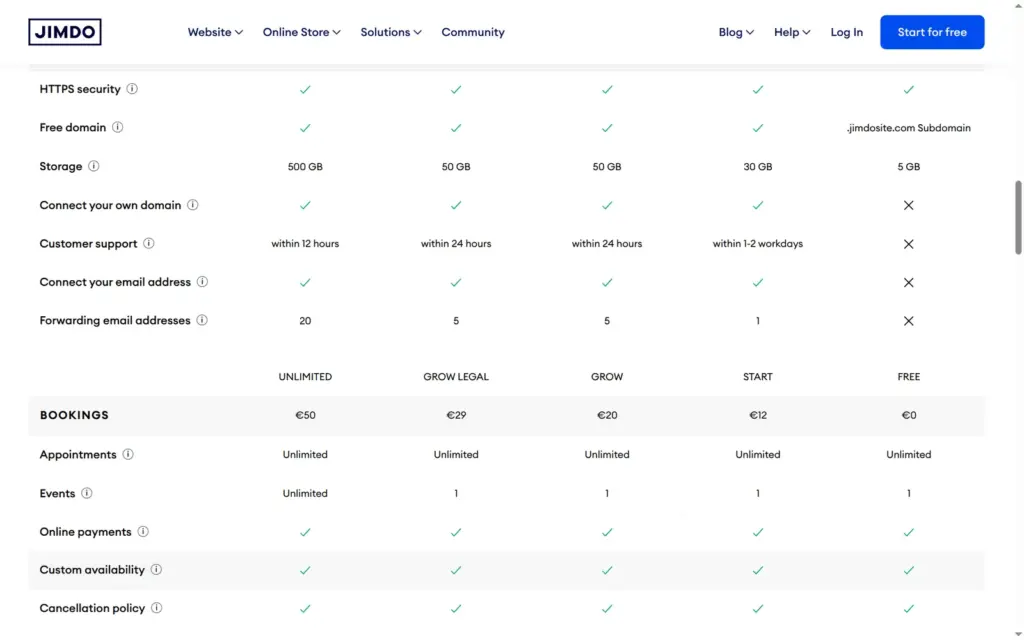Click the €0 price

point(908,415)
